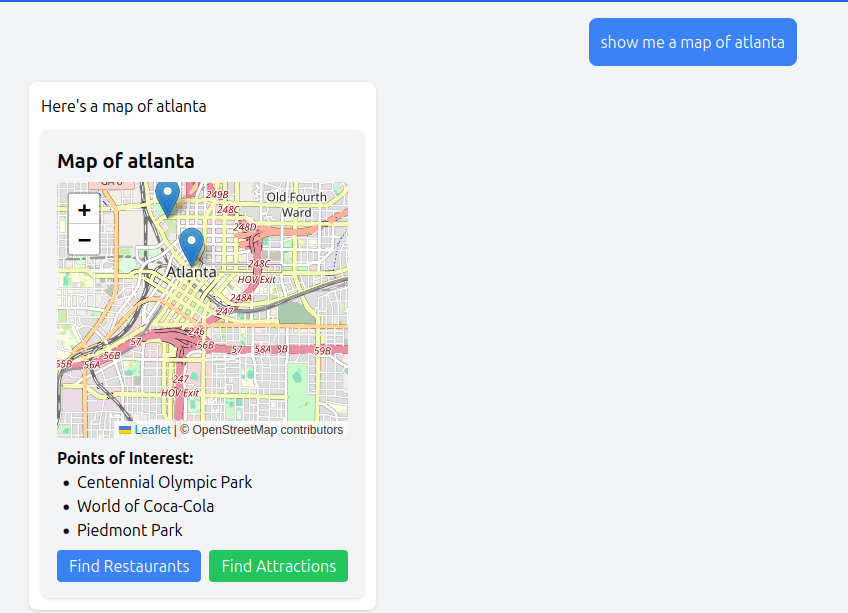Click the Atlanta city label on the map

(x=191, y=272)
